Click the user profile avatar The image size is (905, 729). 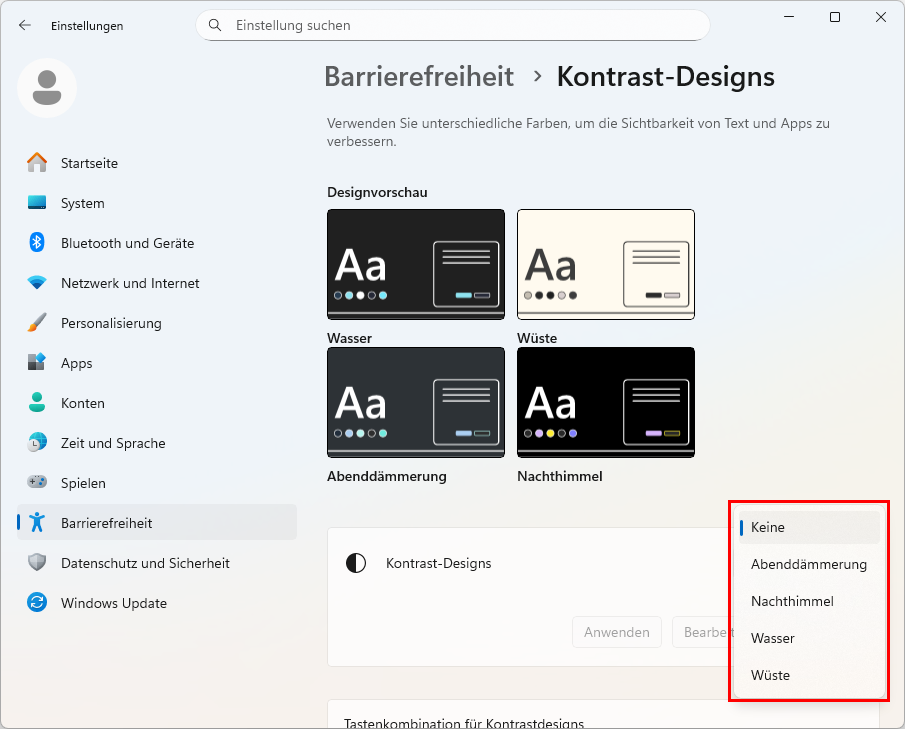point(47,88)
